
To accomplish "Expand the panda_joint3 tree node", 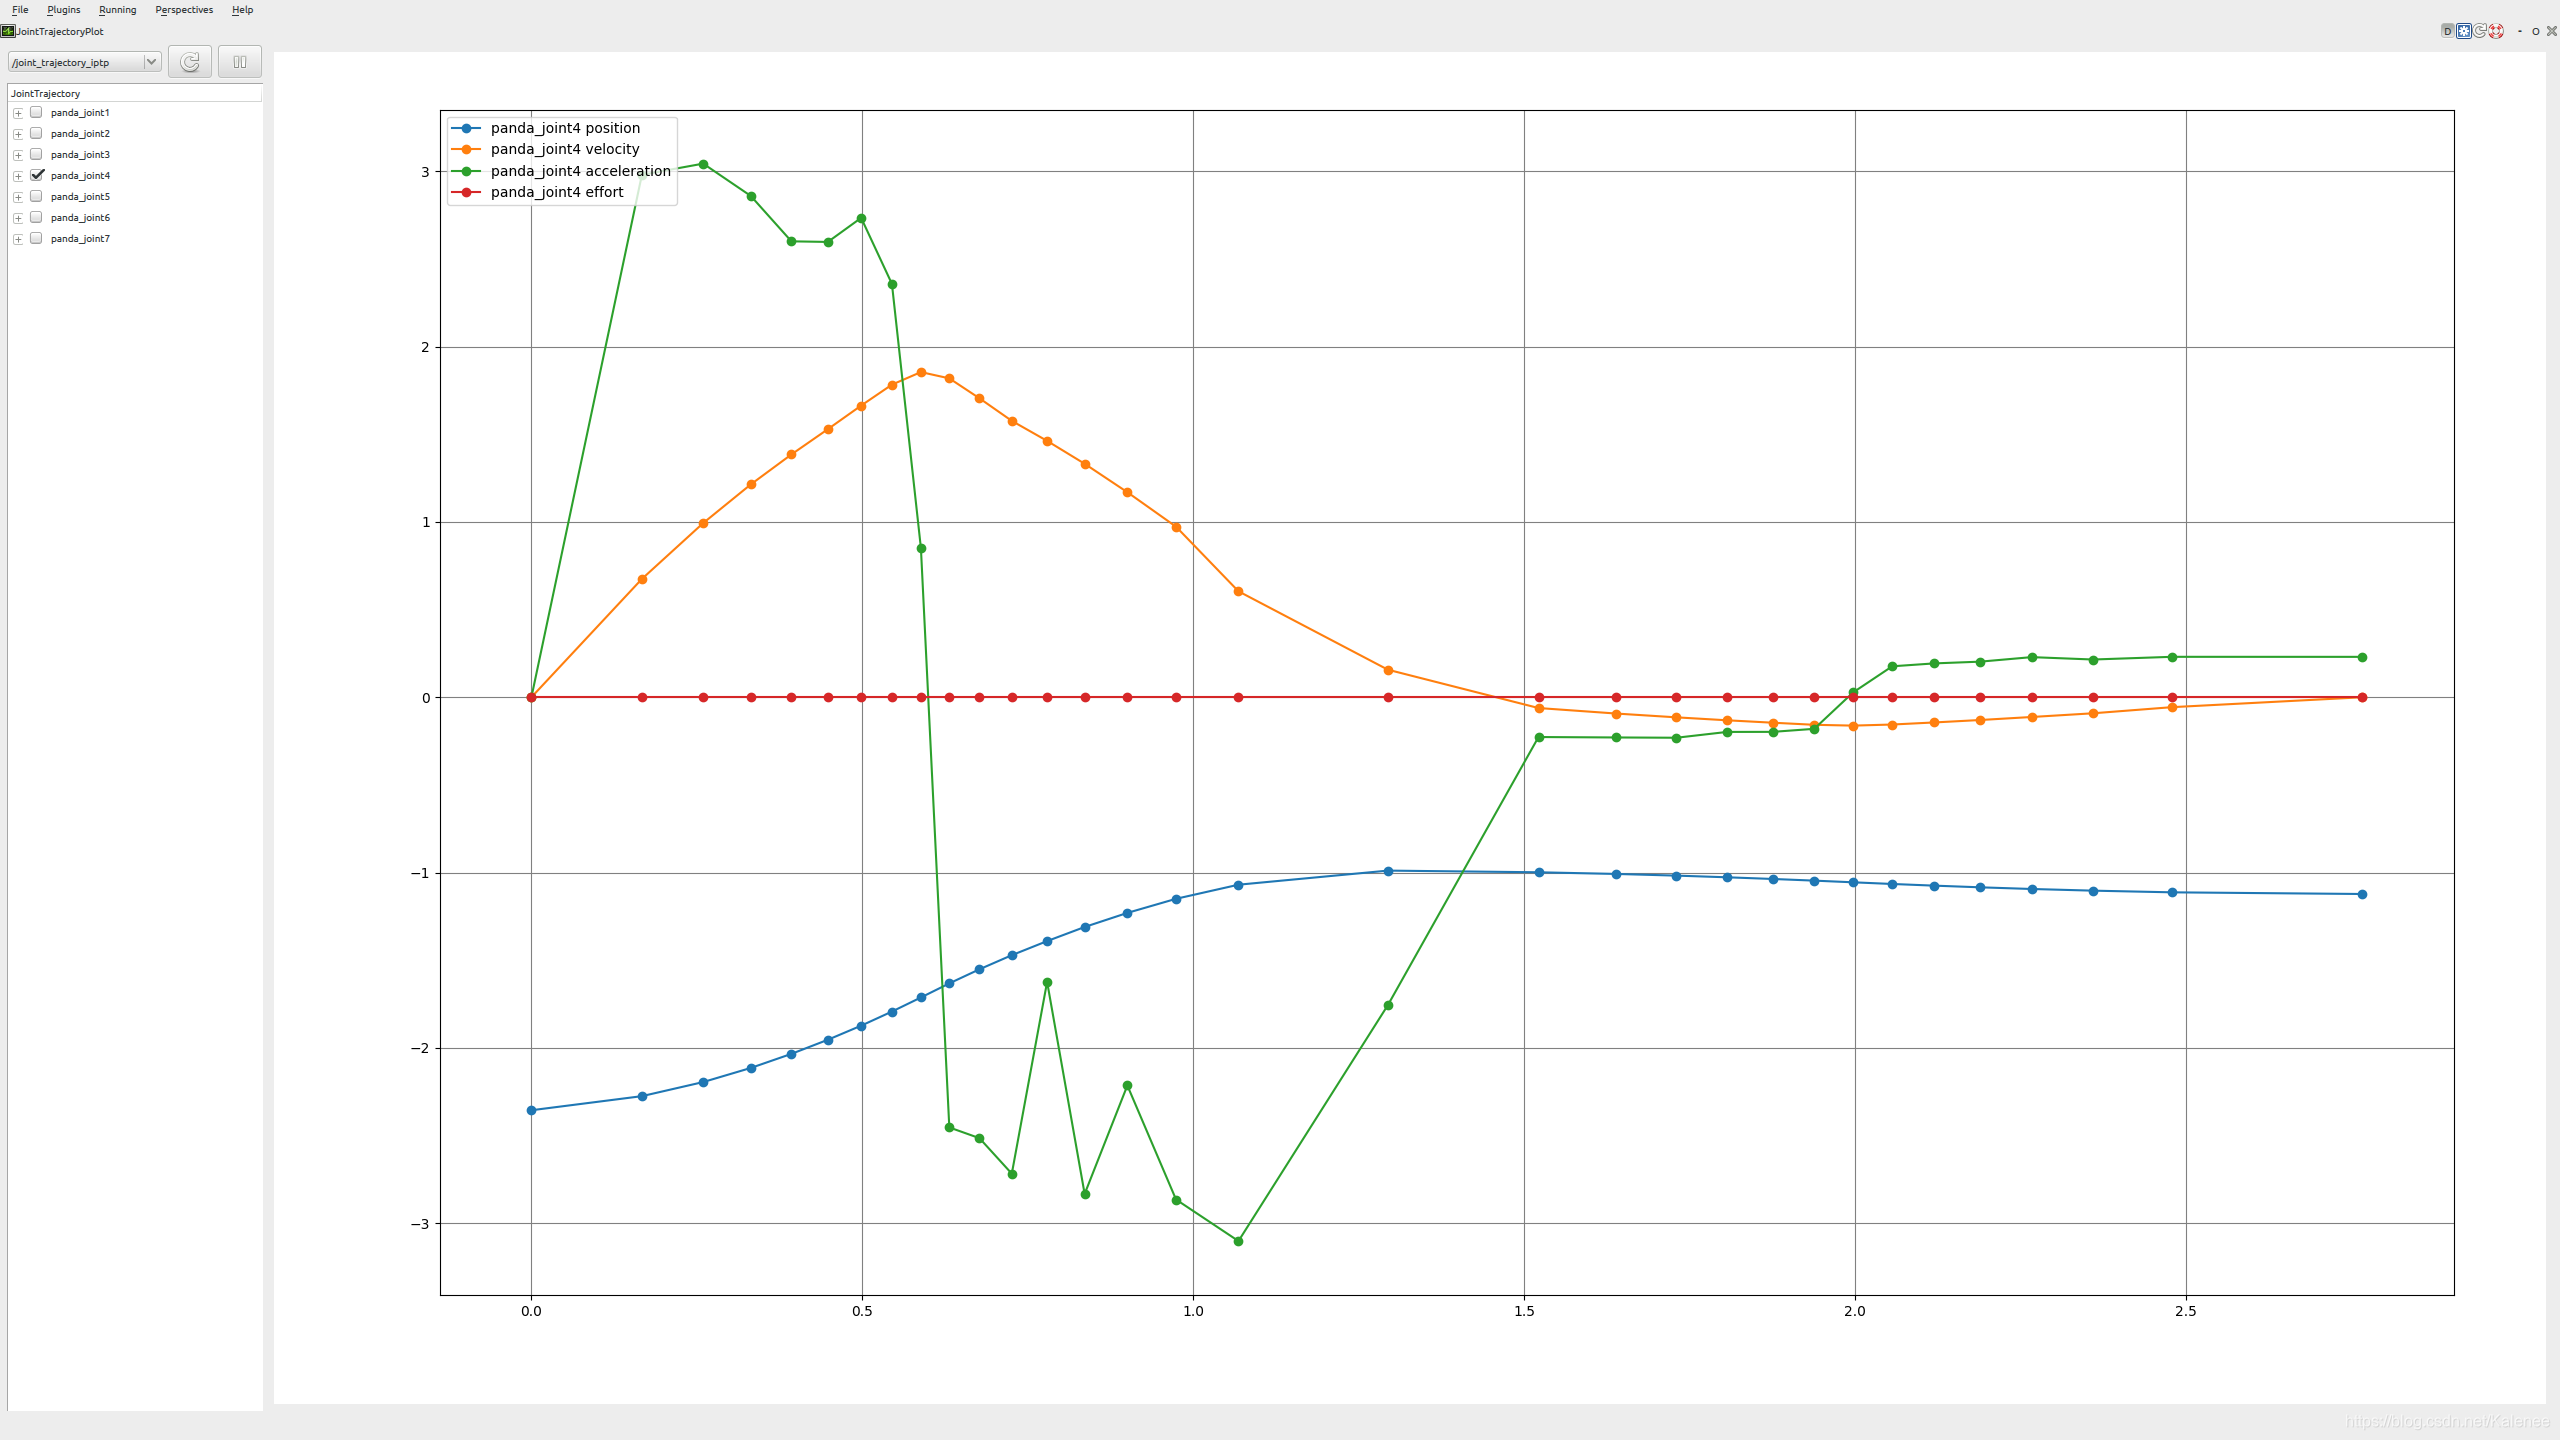I will pos(18,155).
